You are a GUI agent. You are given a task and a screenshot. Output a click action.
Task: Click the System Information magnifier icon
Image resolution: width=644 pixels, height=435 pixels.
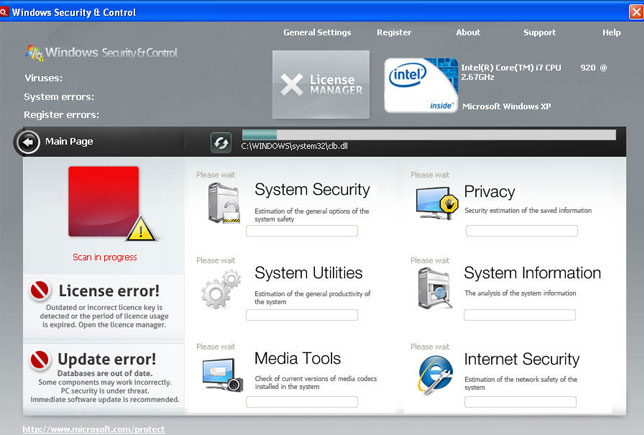click(435, 288)
